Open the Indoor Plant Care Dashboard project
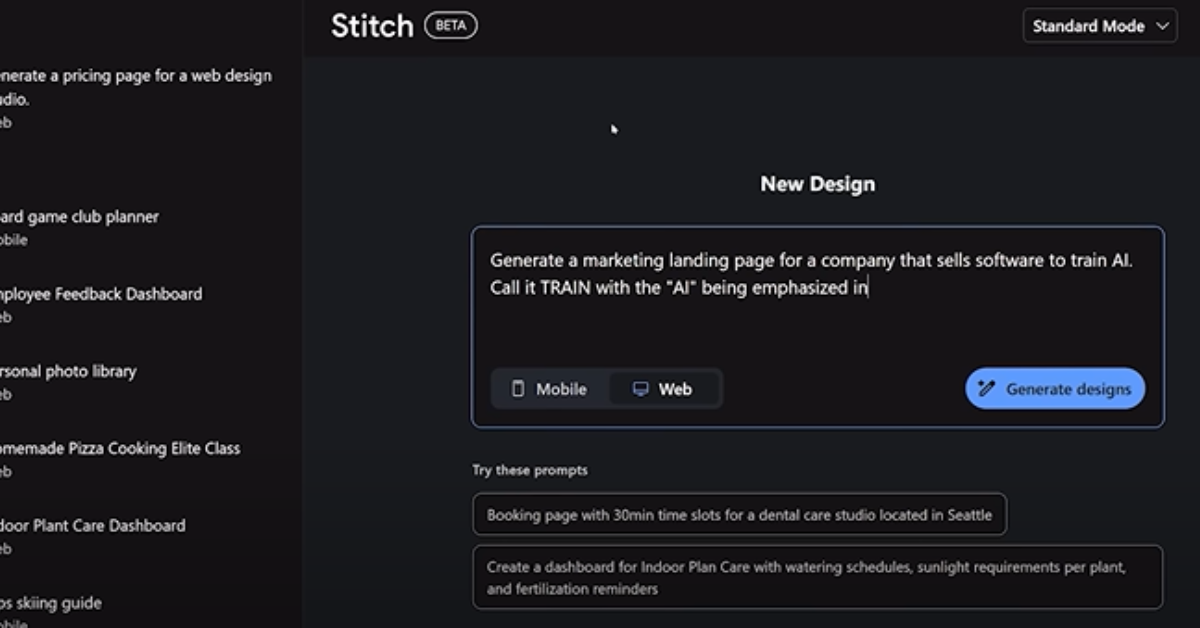This screenshot has height=628, width=1200. [93, 525]
